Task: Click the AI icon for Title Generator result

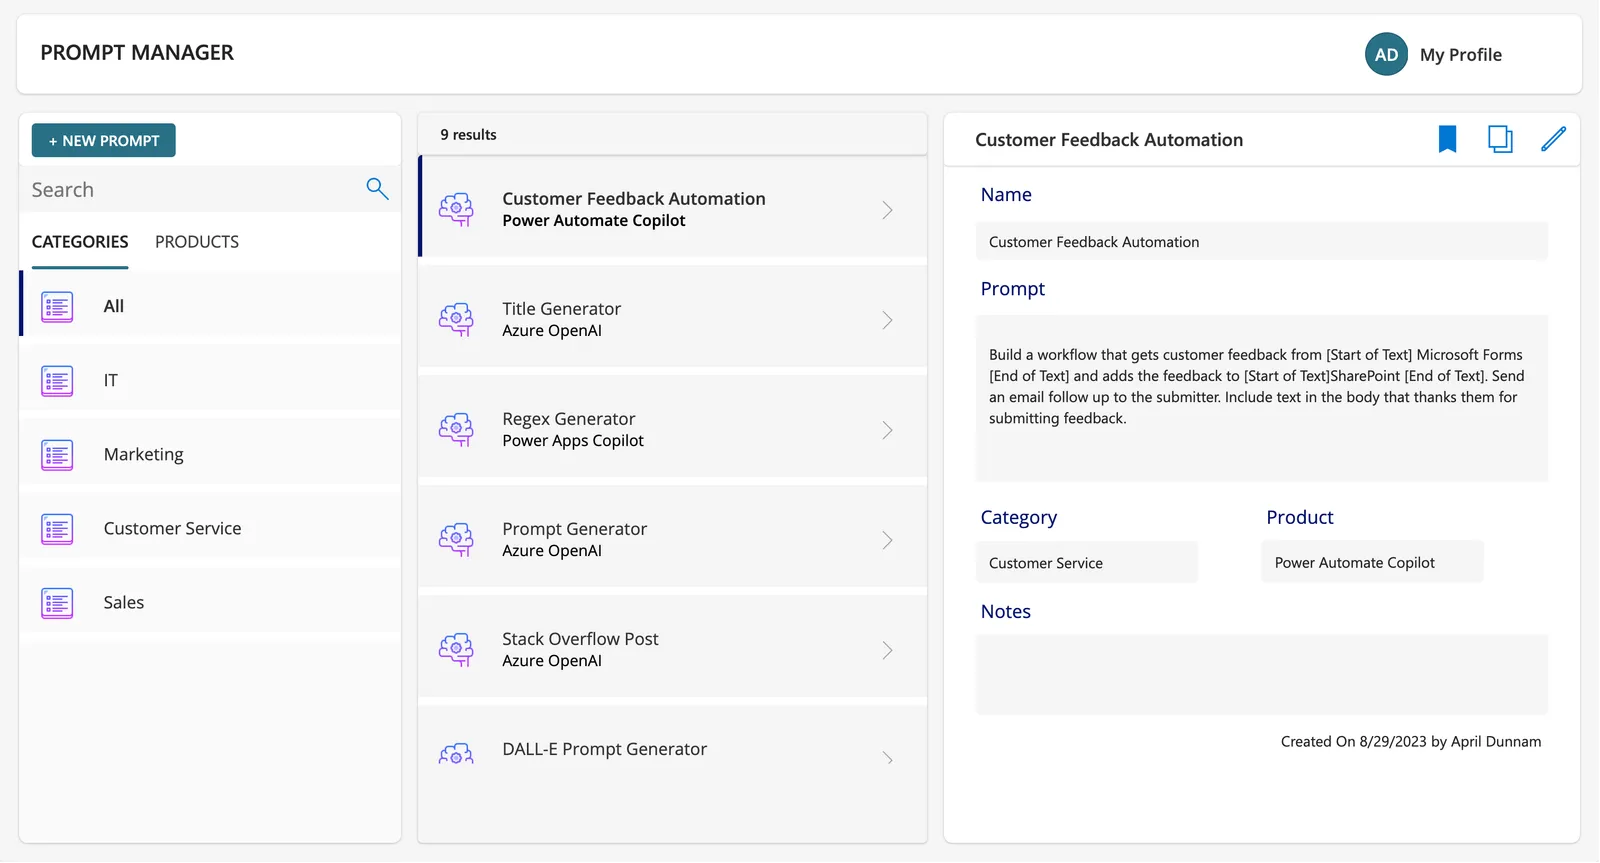Action: click(456, 319)
